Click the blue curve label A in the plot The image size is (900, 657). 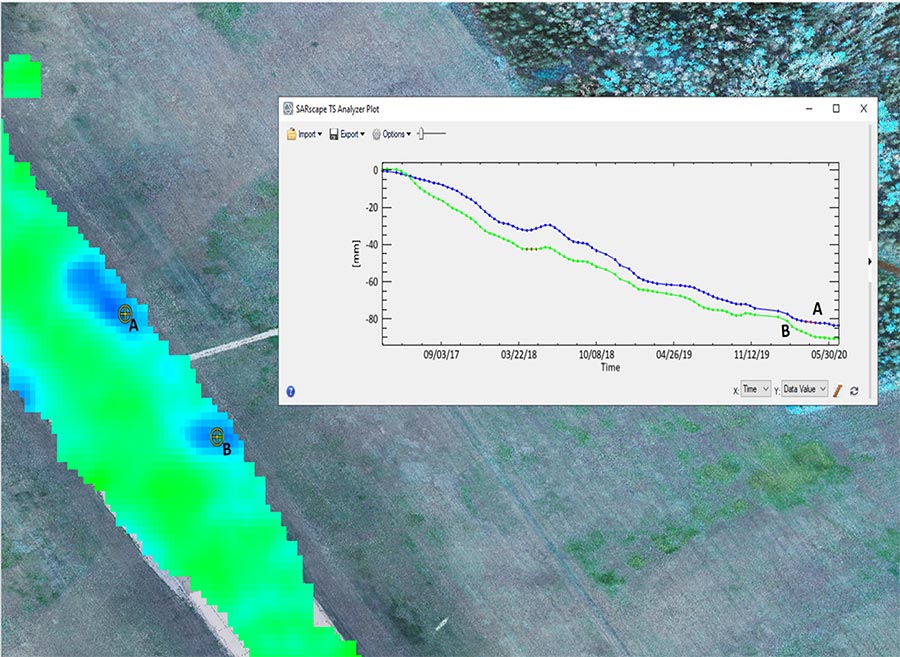click(817, 309)
